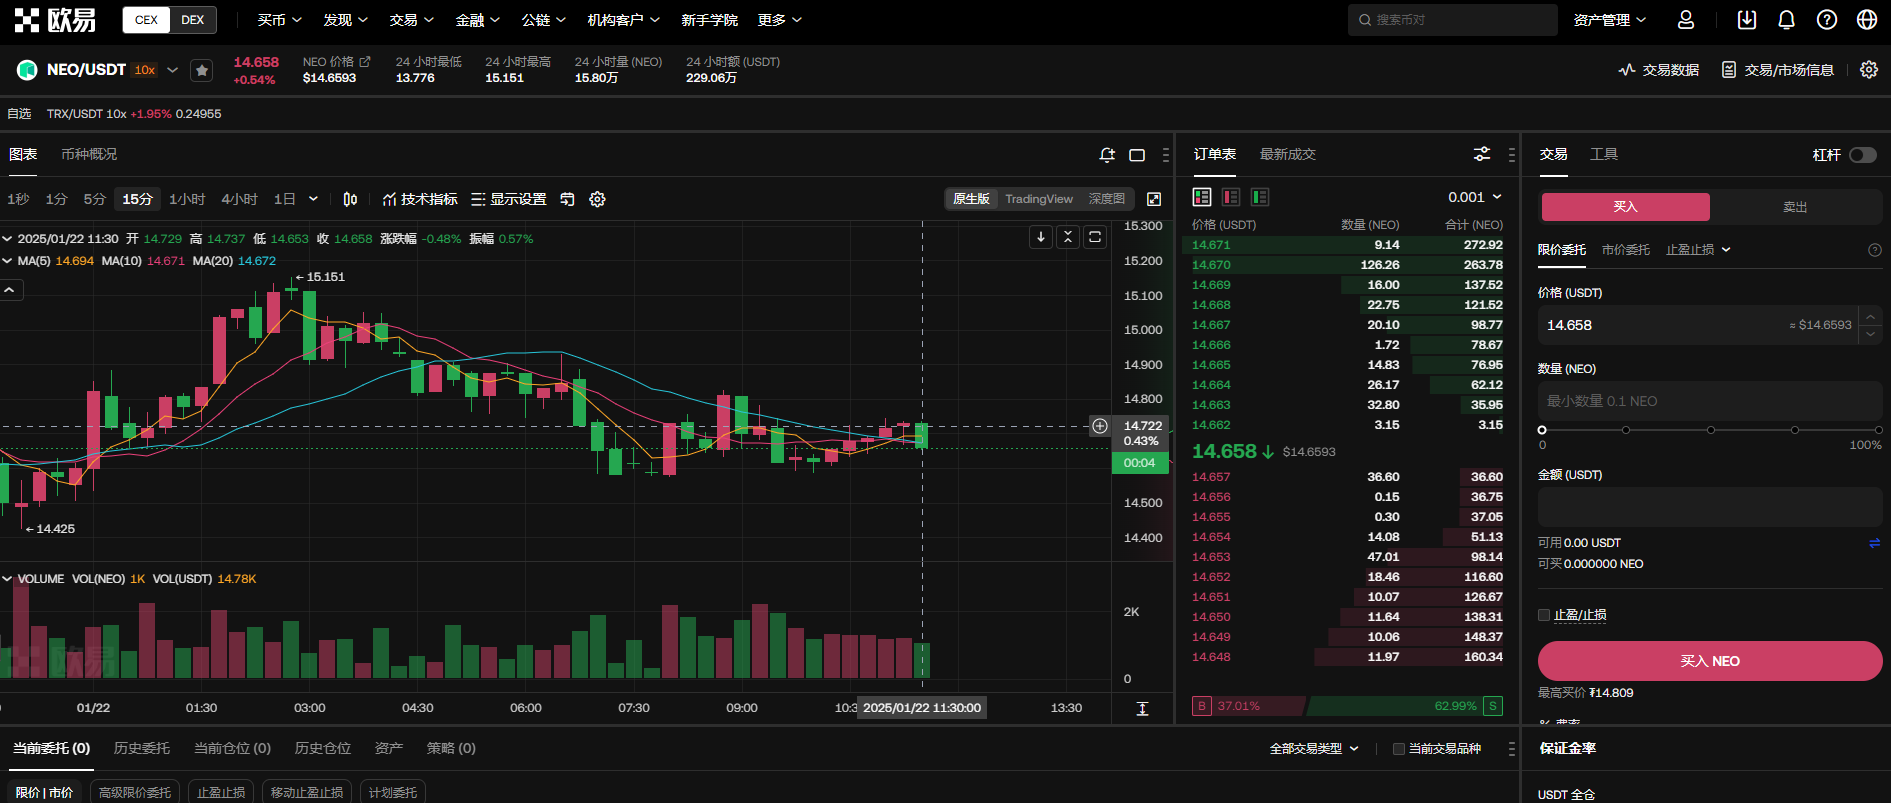Viewport: 1891px width, 803px height.
Task: Open the language globe icon
Action: pyautogui.click(x=1866, y=20)
